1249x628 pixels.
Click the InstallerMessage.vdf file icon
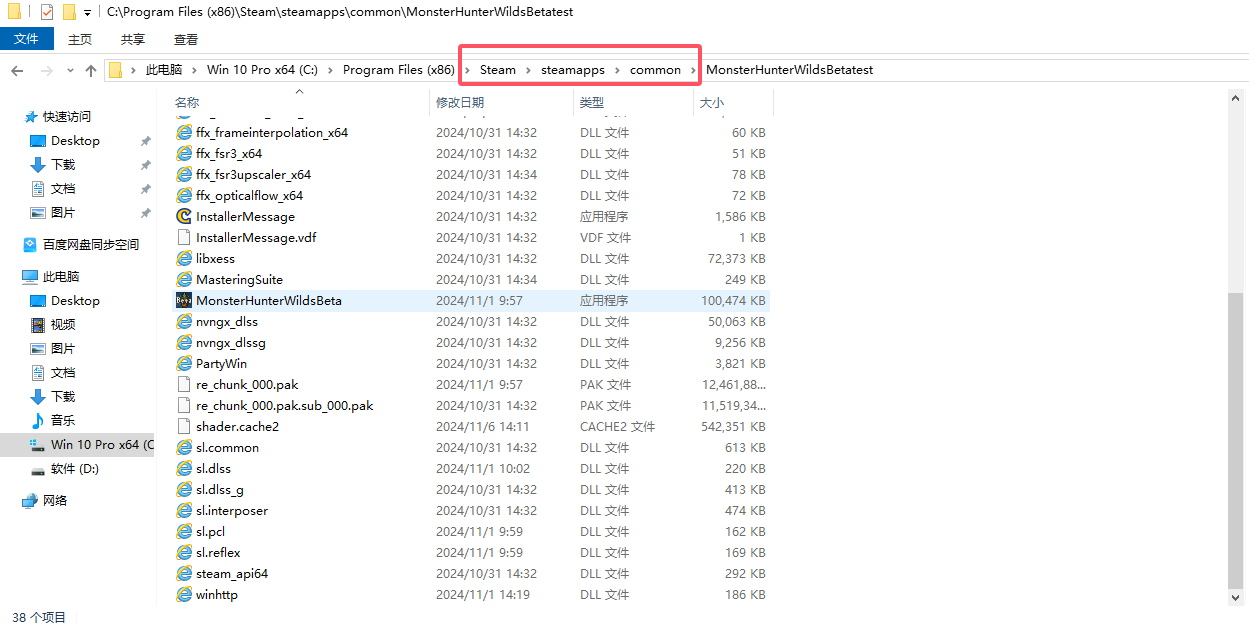pyautogui.click(x=184, y=238)
